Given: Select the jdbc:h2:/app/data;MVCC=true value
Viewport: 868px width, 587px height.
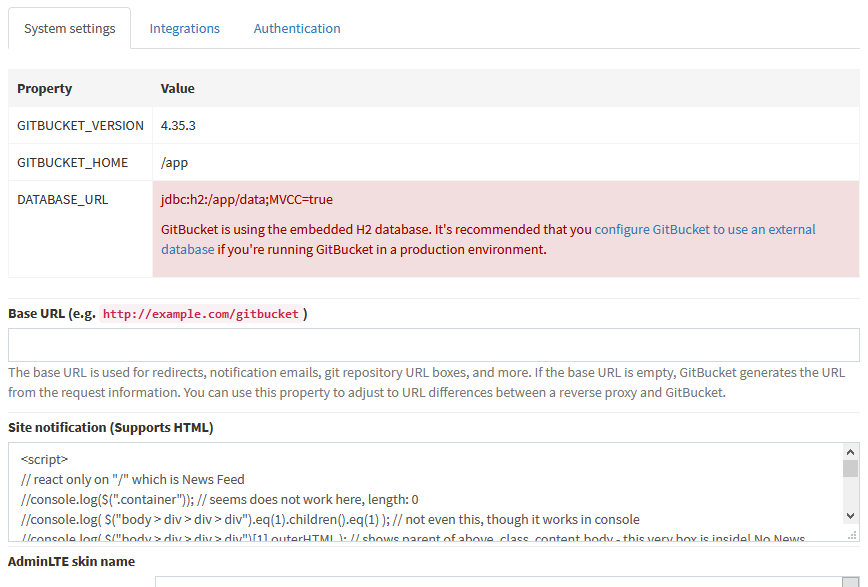Looking at the screenshot, I should (247, 199).
